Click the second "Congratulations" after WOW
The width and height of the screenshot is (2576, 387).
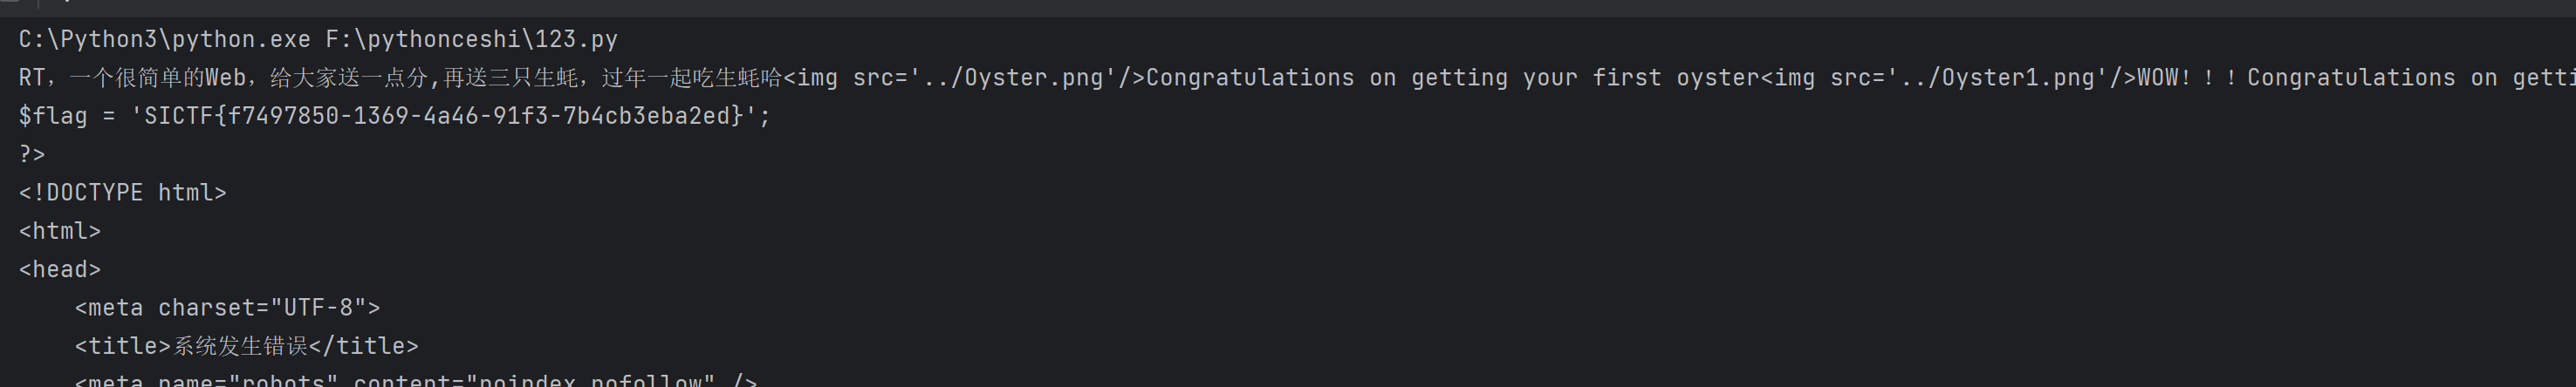pyautogui.click(x=2351, y=77)
